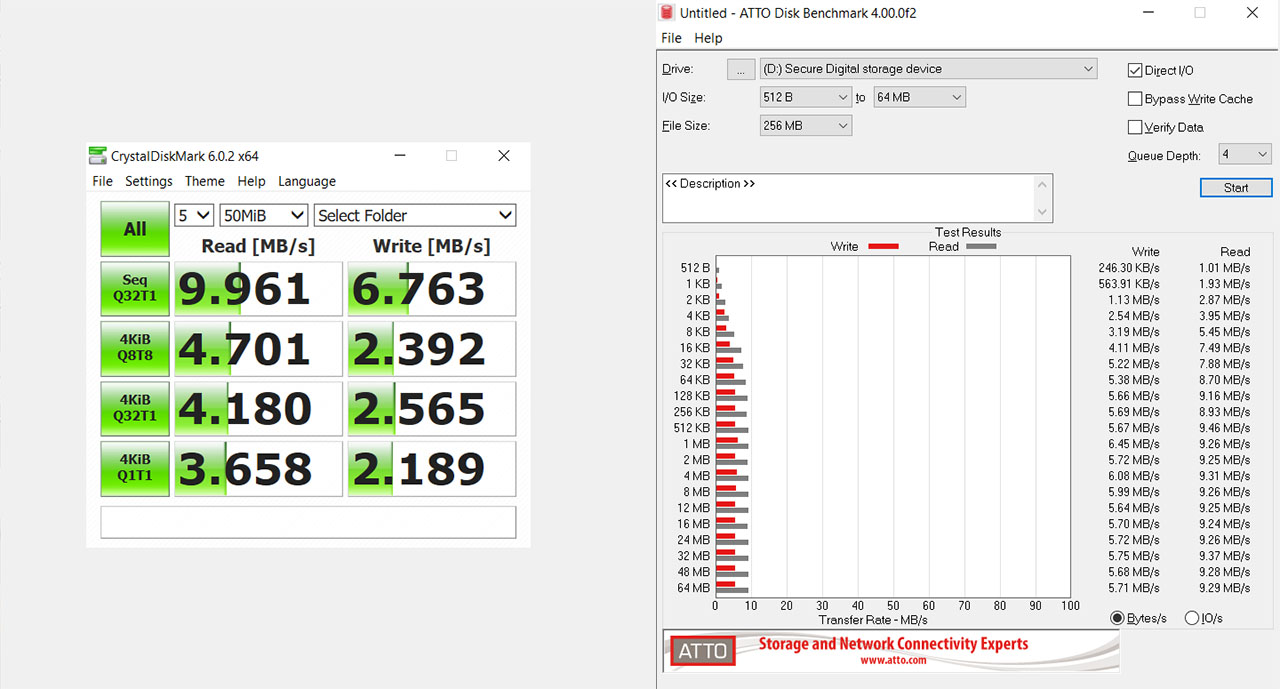Click the 4KiB Q8T8 read result 4.701
This screenshot has width=1280, height=689.
tap(258, 348)
